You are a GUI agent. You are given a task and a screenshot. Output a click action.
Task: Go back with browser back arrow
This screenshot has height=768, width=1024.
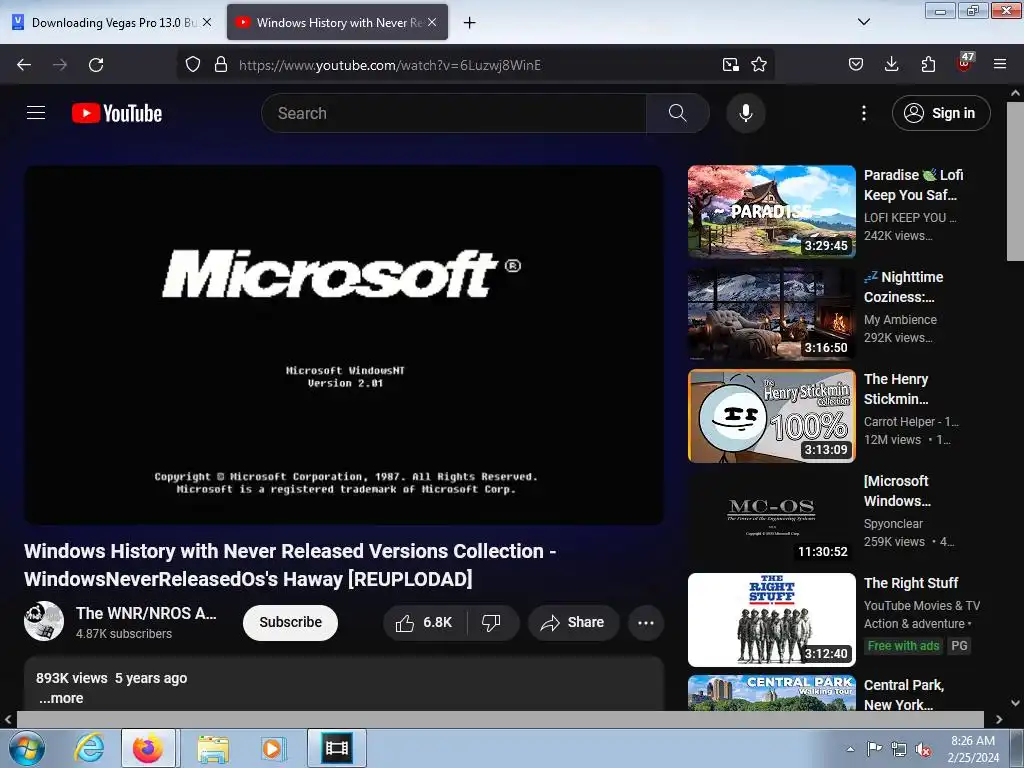point(24,65)
